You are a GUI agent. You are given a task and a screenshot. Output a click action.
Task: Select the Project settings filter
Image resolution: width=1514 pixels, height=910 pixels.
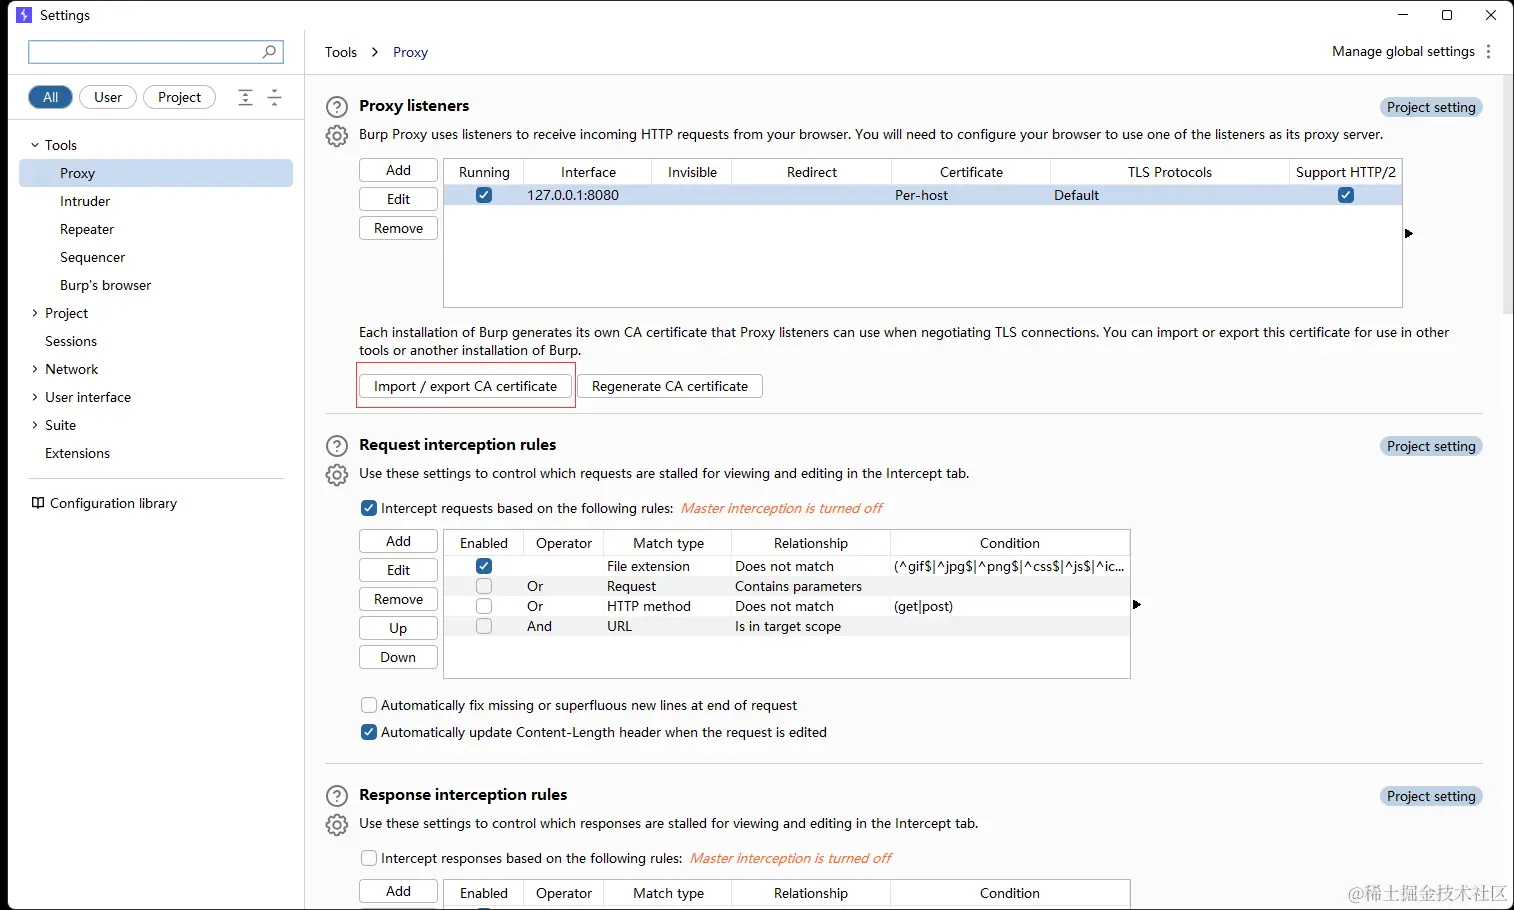tap(179, 97)
